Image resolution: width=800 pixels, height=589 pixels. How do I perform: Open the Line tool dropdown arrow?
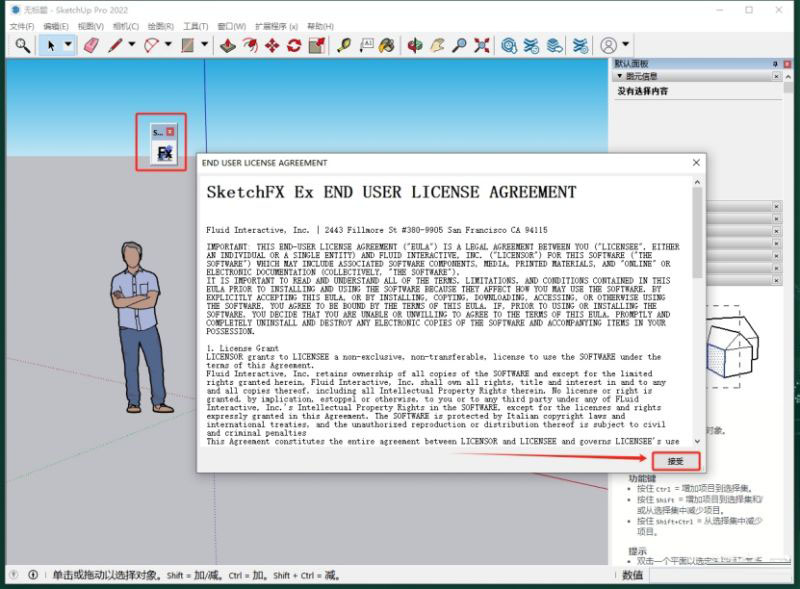(x=132, y=45)
